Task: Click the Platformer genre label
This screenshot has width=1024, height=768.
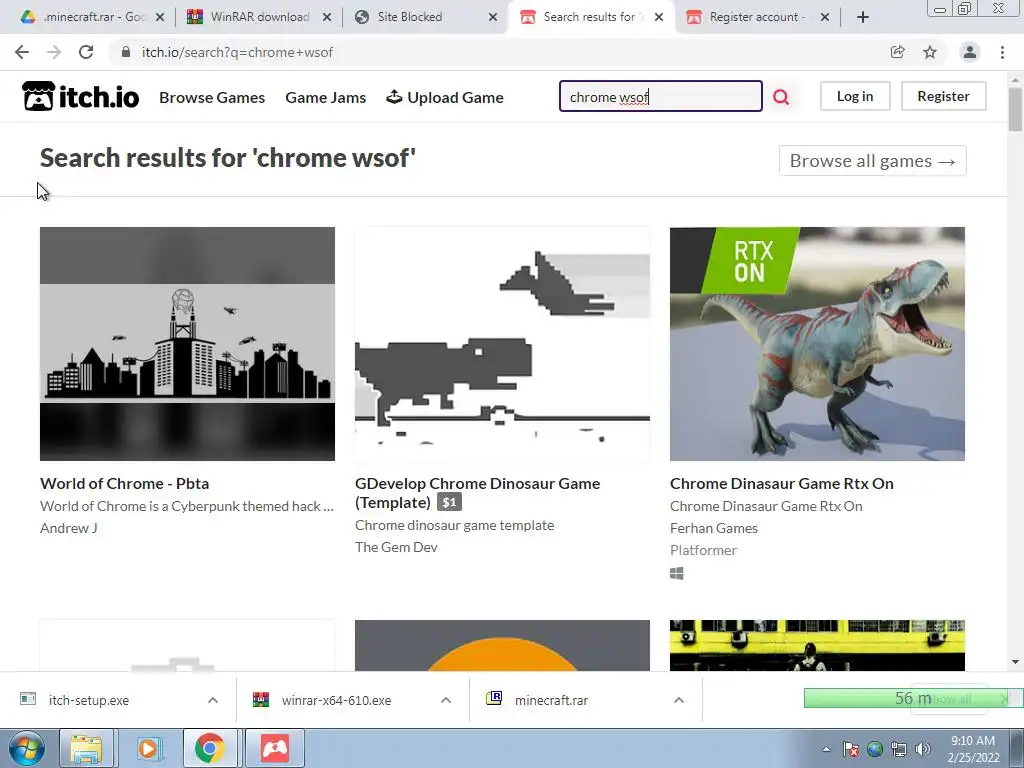Action: [703, 550]
